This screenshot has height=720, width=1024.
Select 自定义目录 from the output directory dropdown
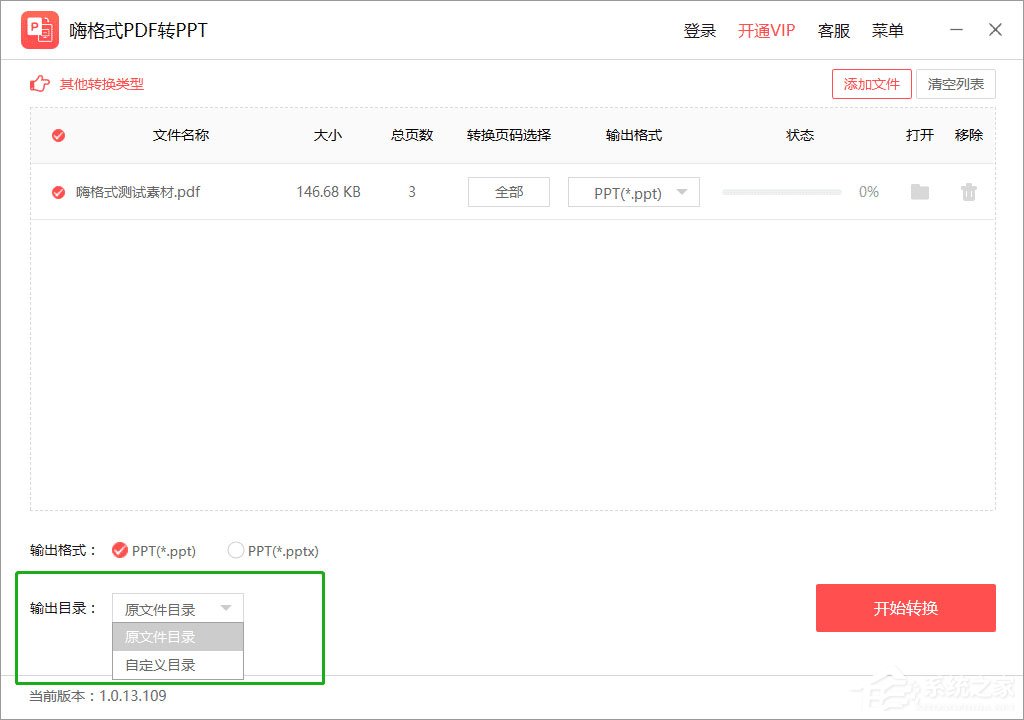point(177,664)
